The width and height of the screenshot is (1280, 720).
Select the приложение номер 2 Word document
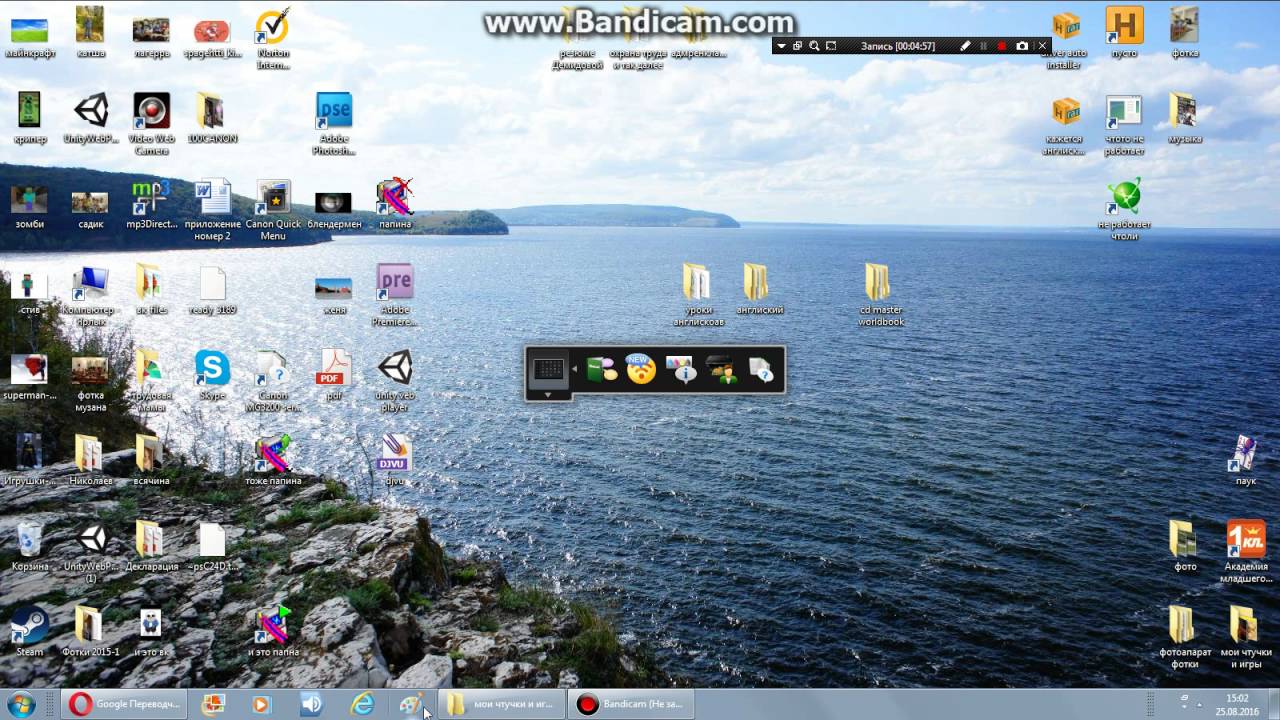212,209
